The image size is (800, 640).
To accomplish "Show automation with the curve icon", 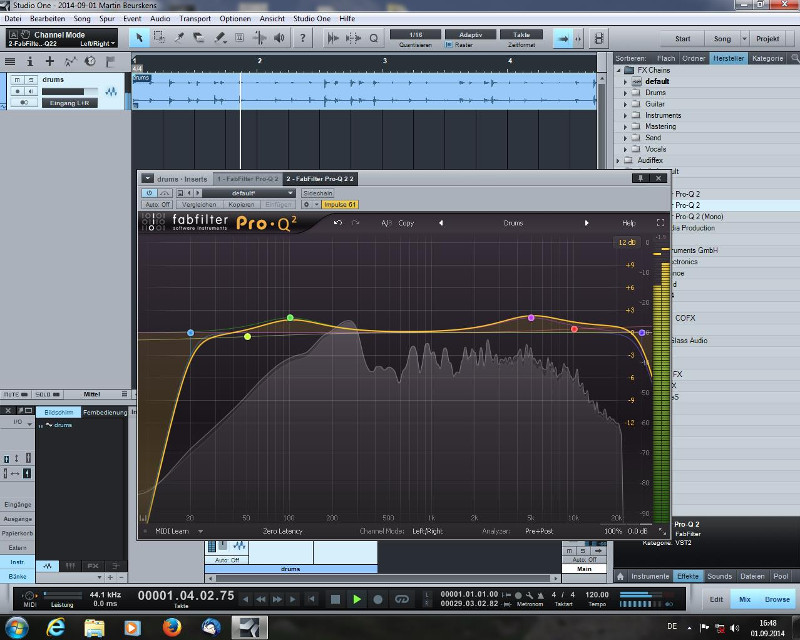I will click(x=70, y=62).
